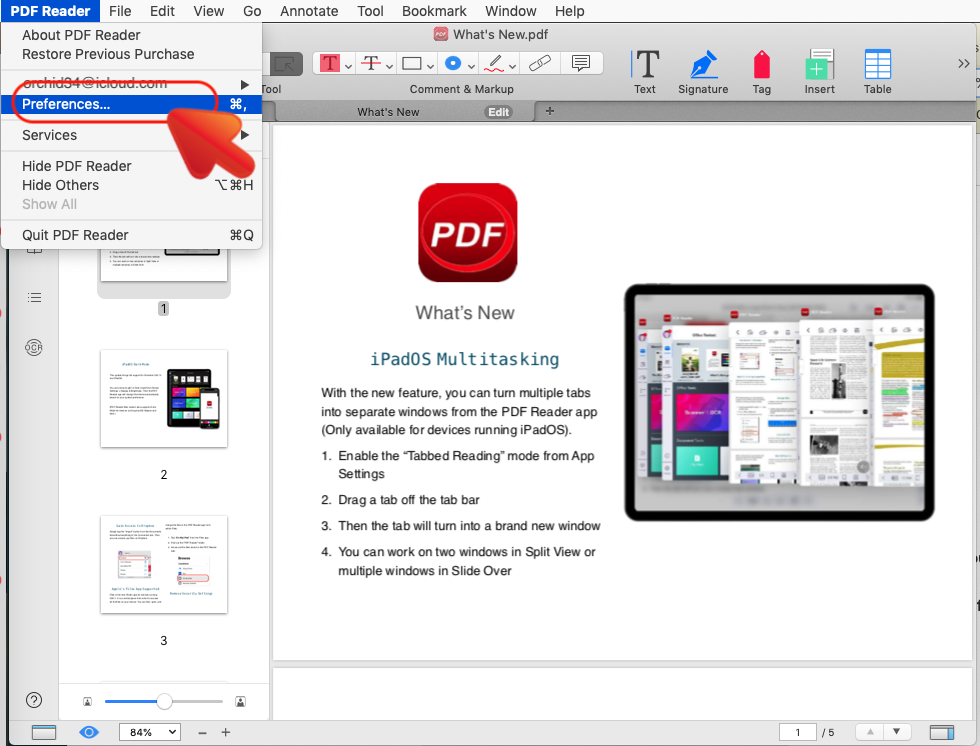Add a new tab with plus button
This screenshot has width=980, height=746.
(549, 111)
